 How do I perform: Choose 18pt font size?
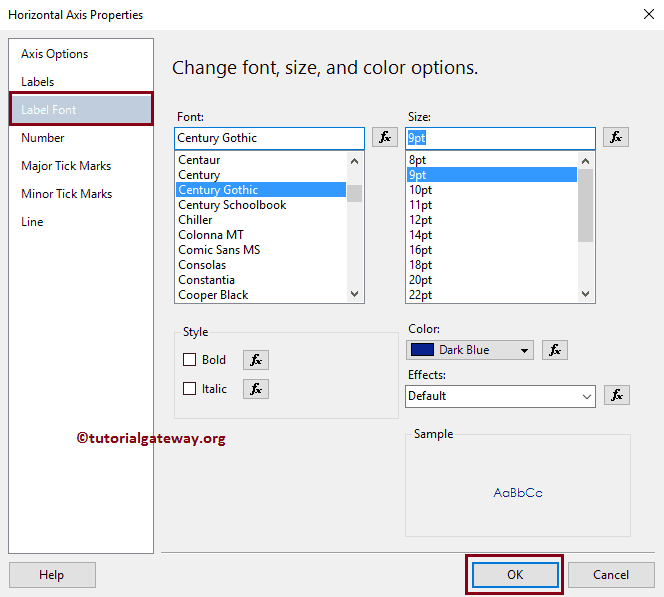492,265
